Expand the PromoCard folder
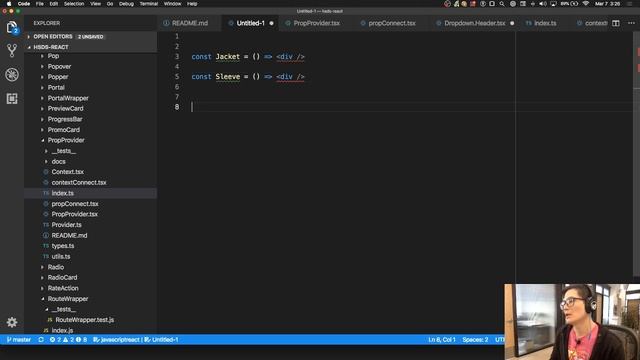This screenshot has height=360, width=640. click(x=64, y=130)
